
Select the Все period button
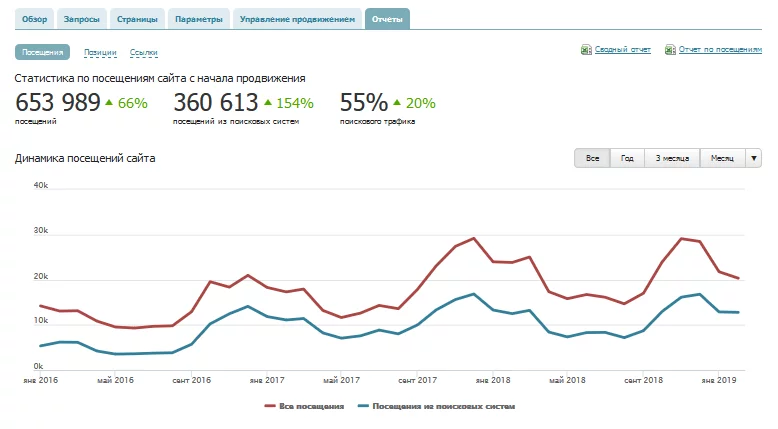[592, 158]
